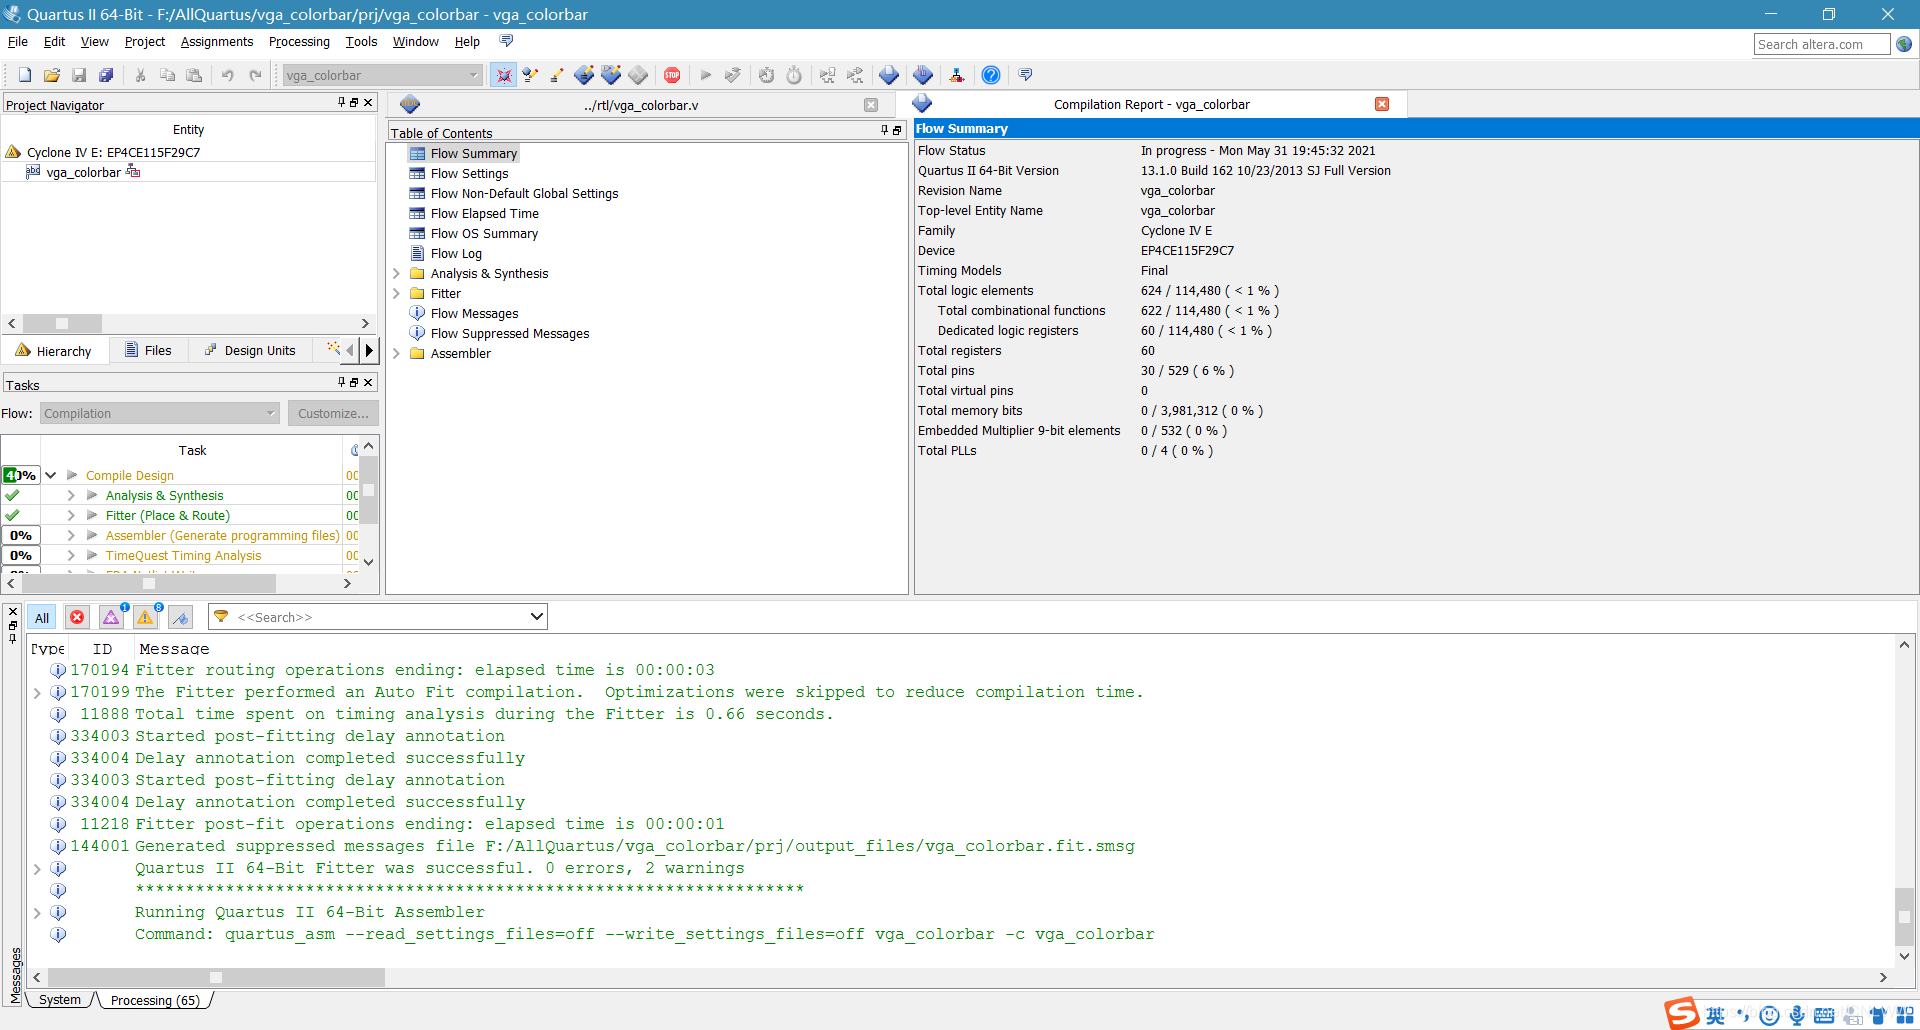Expand the Fitter report folder
Image resolution: width=1920 pixels, height=1030 pixels.
click(396, 293)
